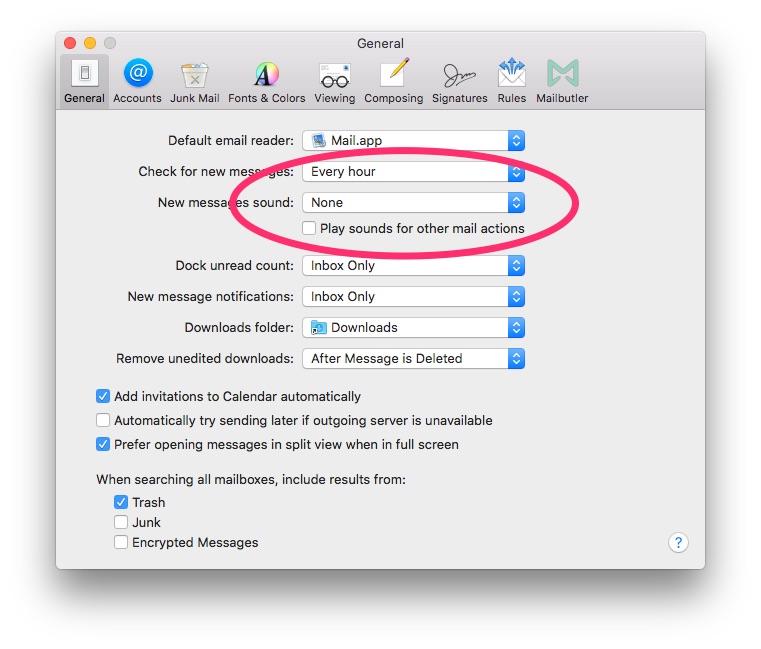Check Junk in search results

click(121, 522)
